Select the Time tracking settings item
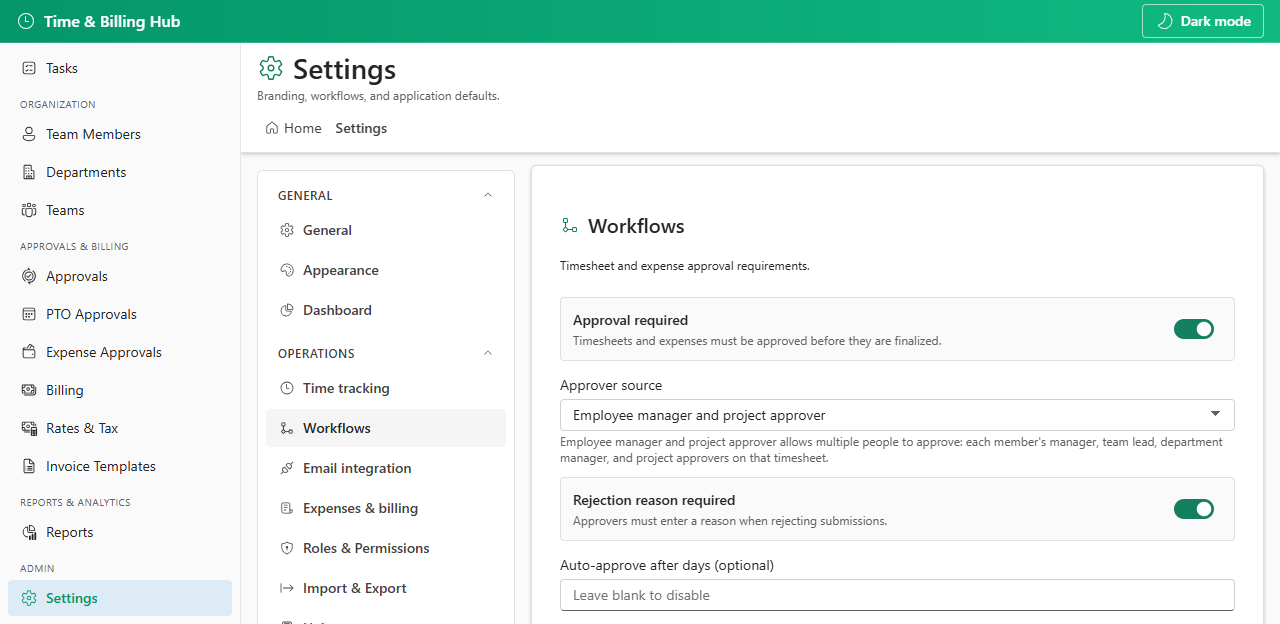The image size is (1280, 624). (x=386, y=388)
